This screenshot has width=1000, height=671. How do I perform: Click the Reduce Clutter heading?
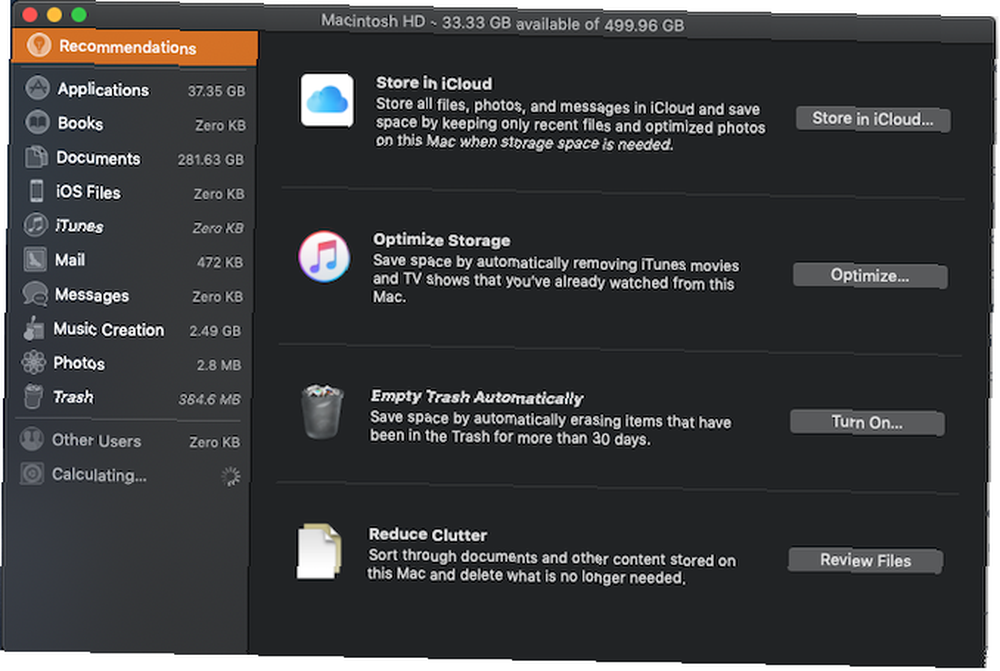[427, 534]
